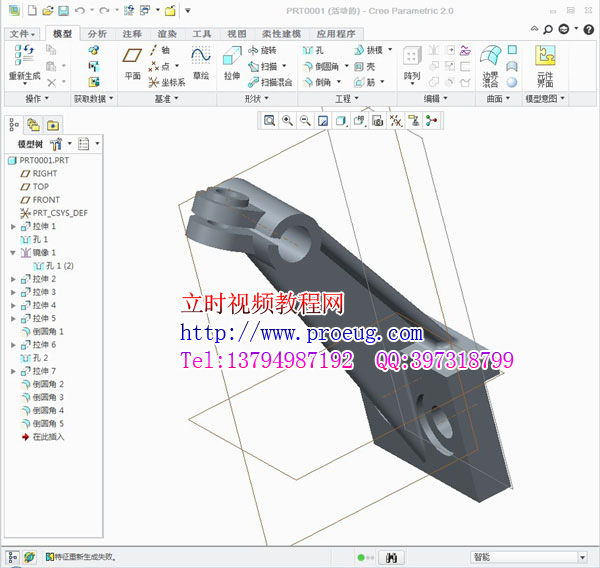The width and height of the screenshot is (600, 568).
Task: Open the Pattern (阵列) tool
Action: point(412,64)
